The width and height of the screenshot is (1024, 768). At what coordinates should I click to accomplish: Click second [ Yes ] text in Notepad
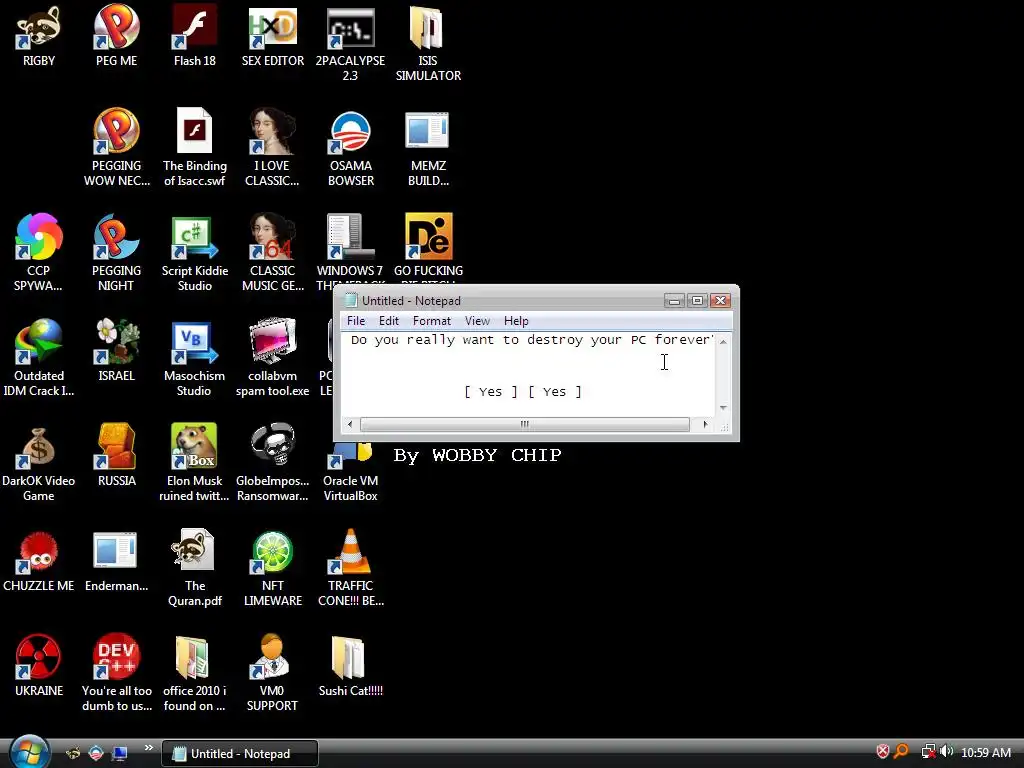pyautogui.click(x=554, y=392)
